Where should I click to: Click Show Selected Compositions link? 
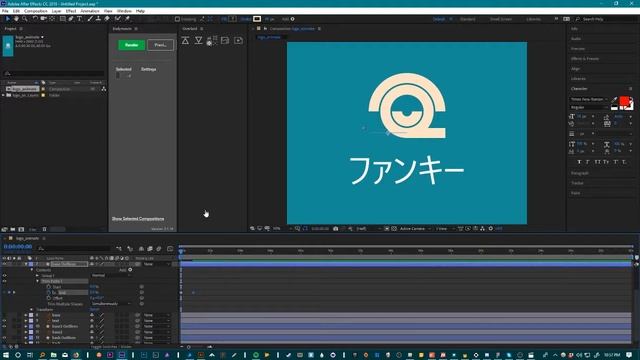pos(138,219)
